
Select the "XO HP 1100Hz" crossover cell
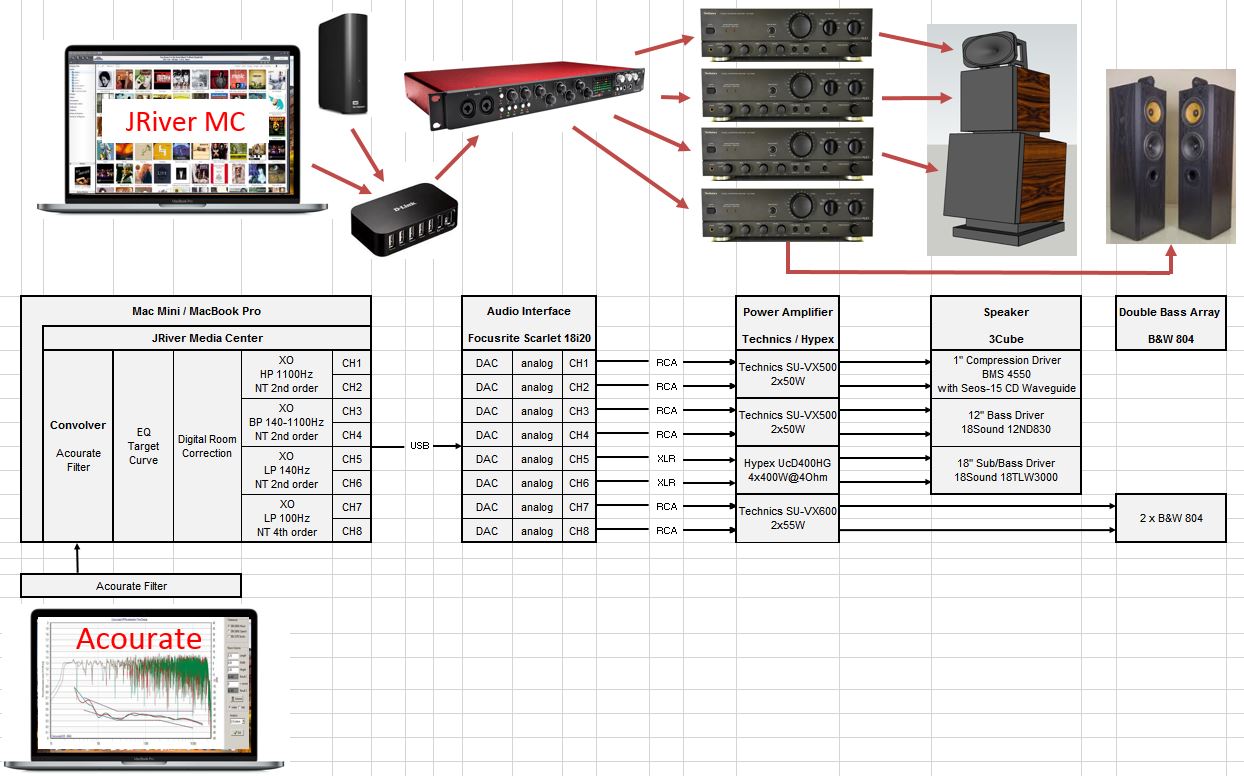pos(287,374)
